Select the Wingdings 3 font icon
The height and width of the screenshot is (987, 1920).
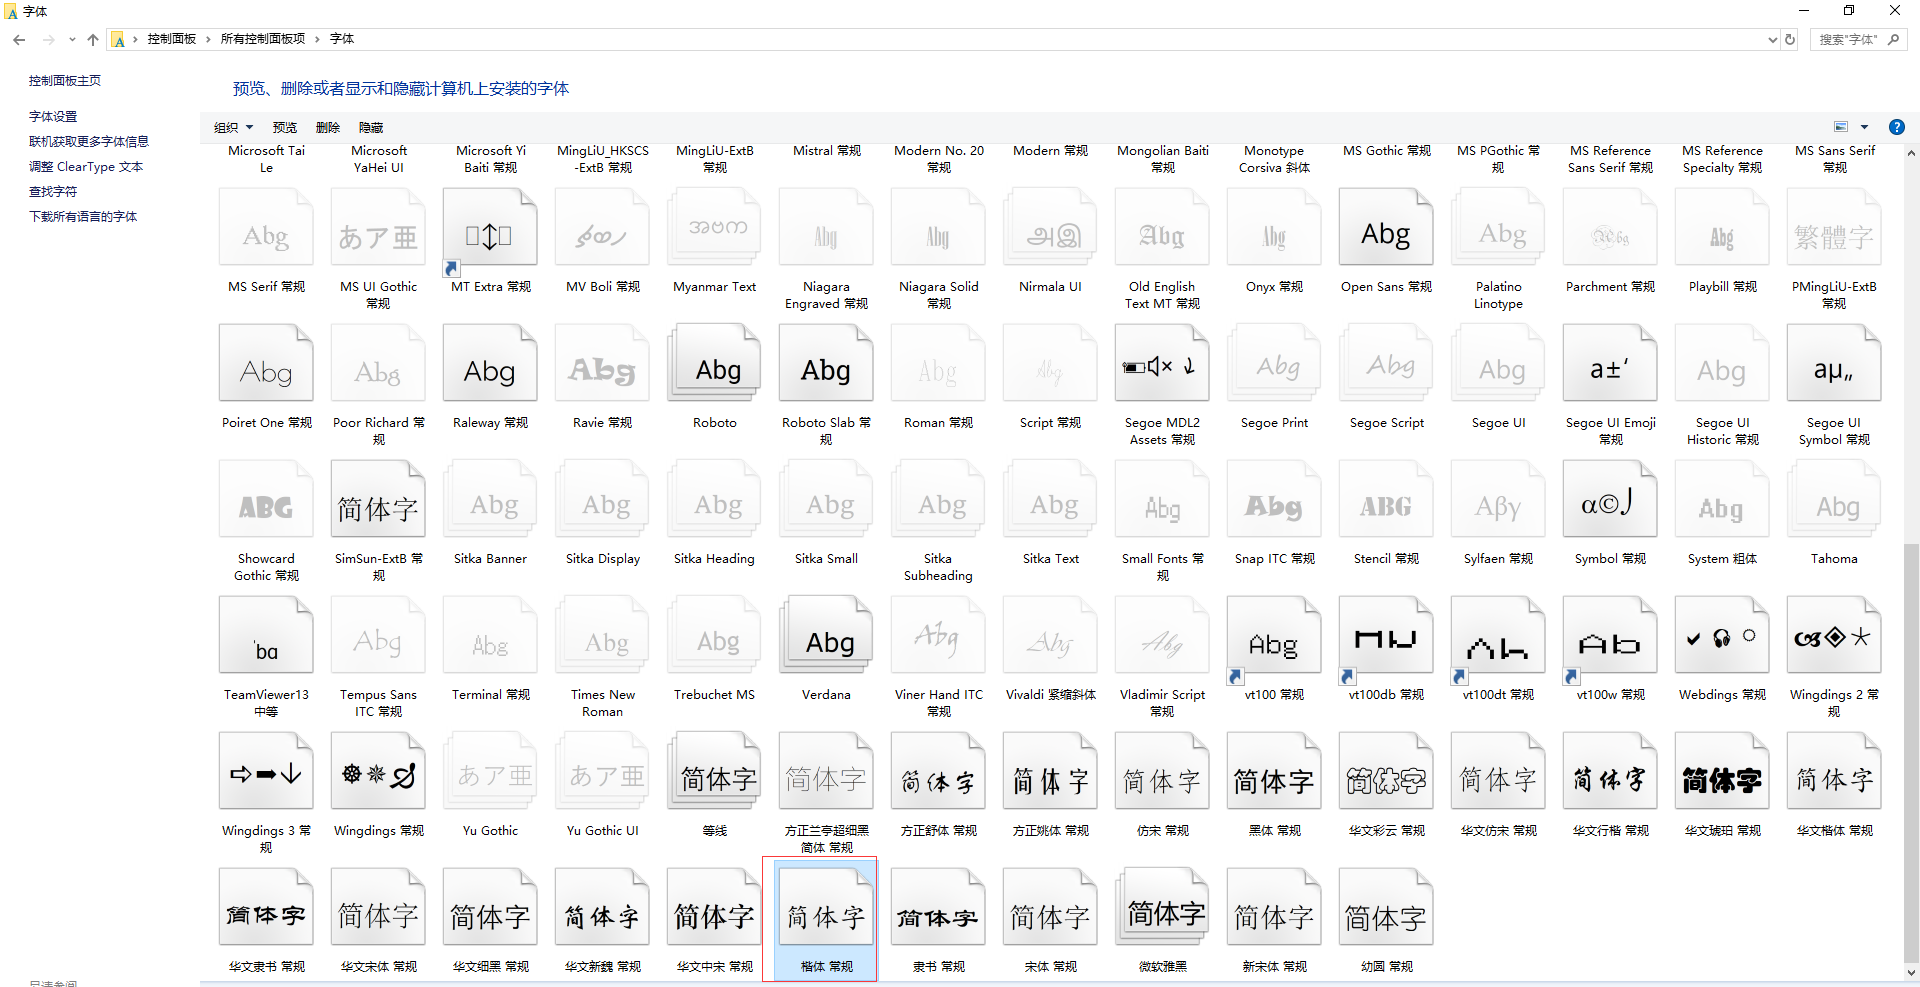[x=266, y=772]
